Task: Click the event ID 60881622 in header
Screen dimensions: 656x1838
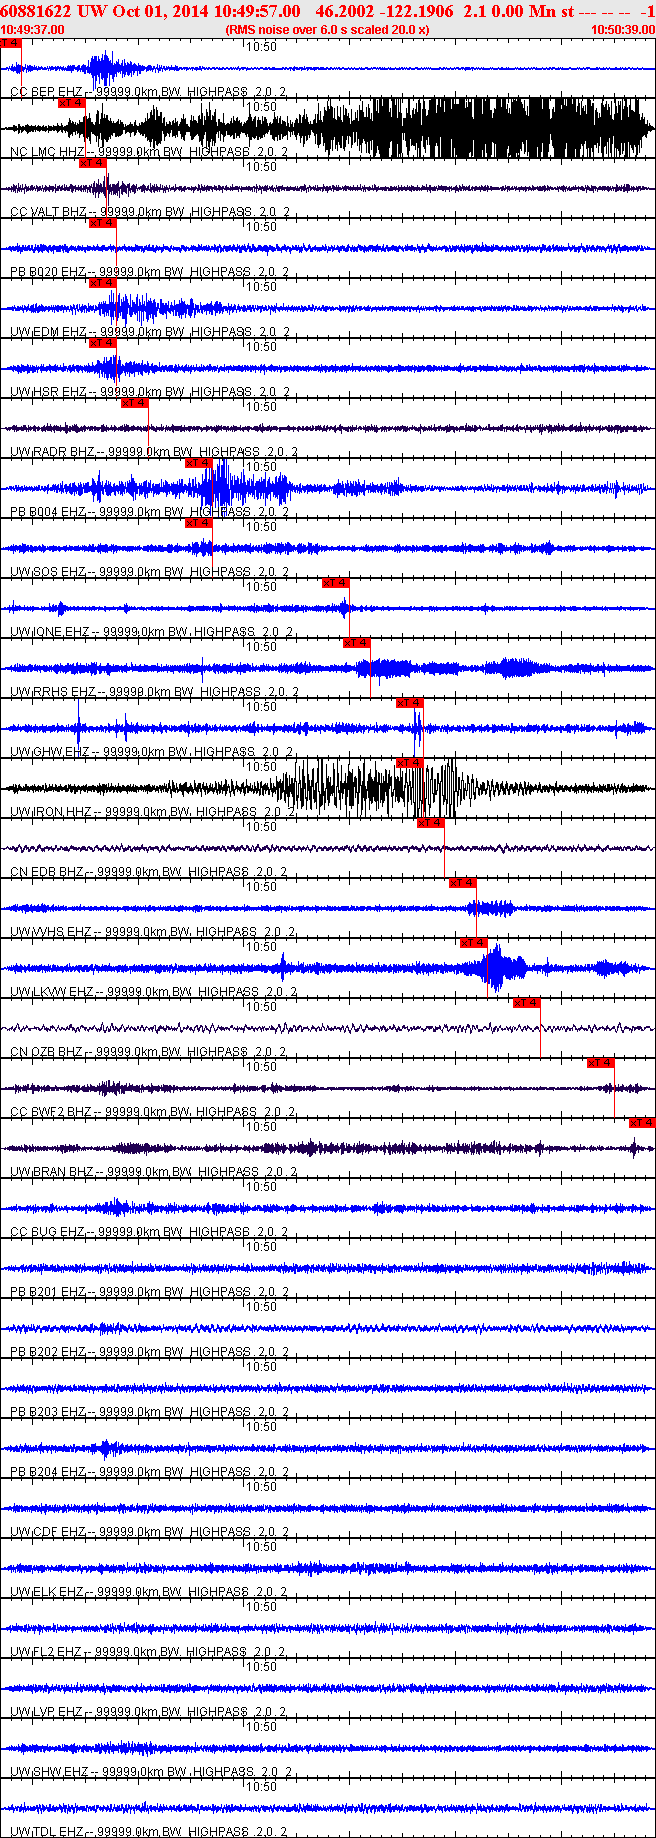Action: (x=36, y=10)
